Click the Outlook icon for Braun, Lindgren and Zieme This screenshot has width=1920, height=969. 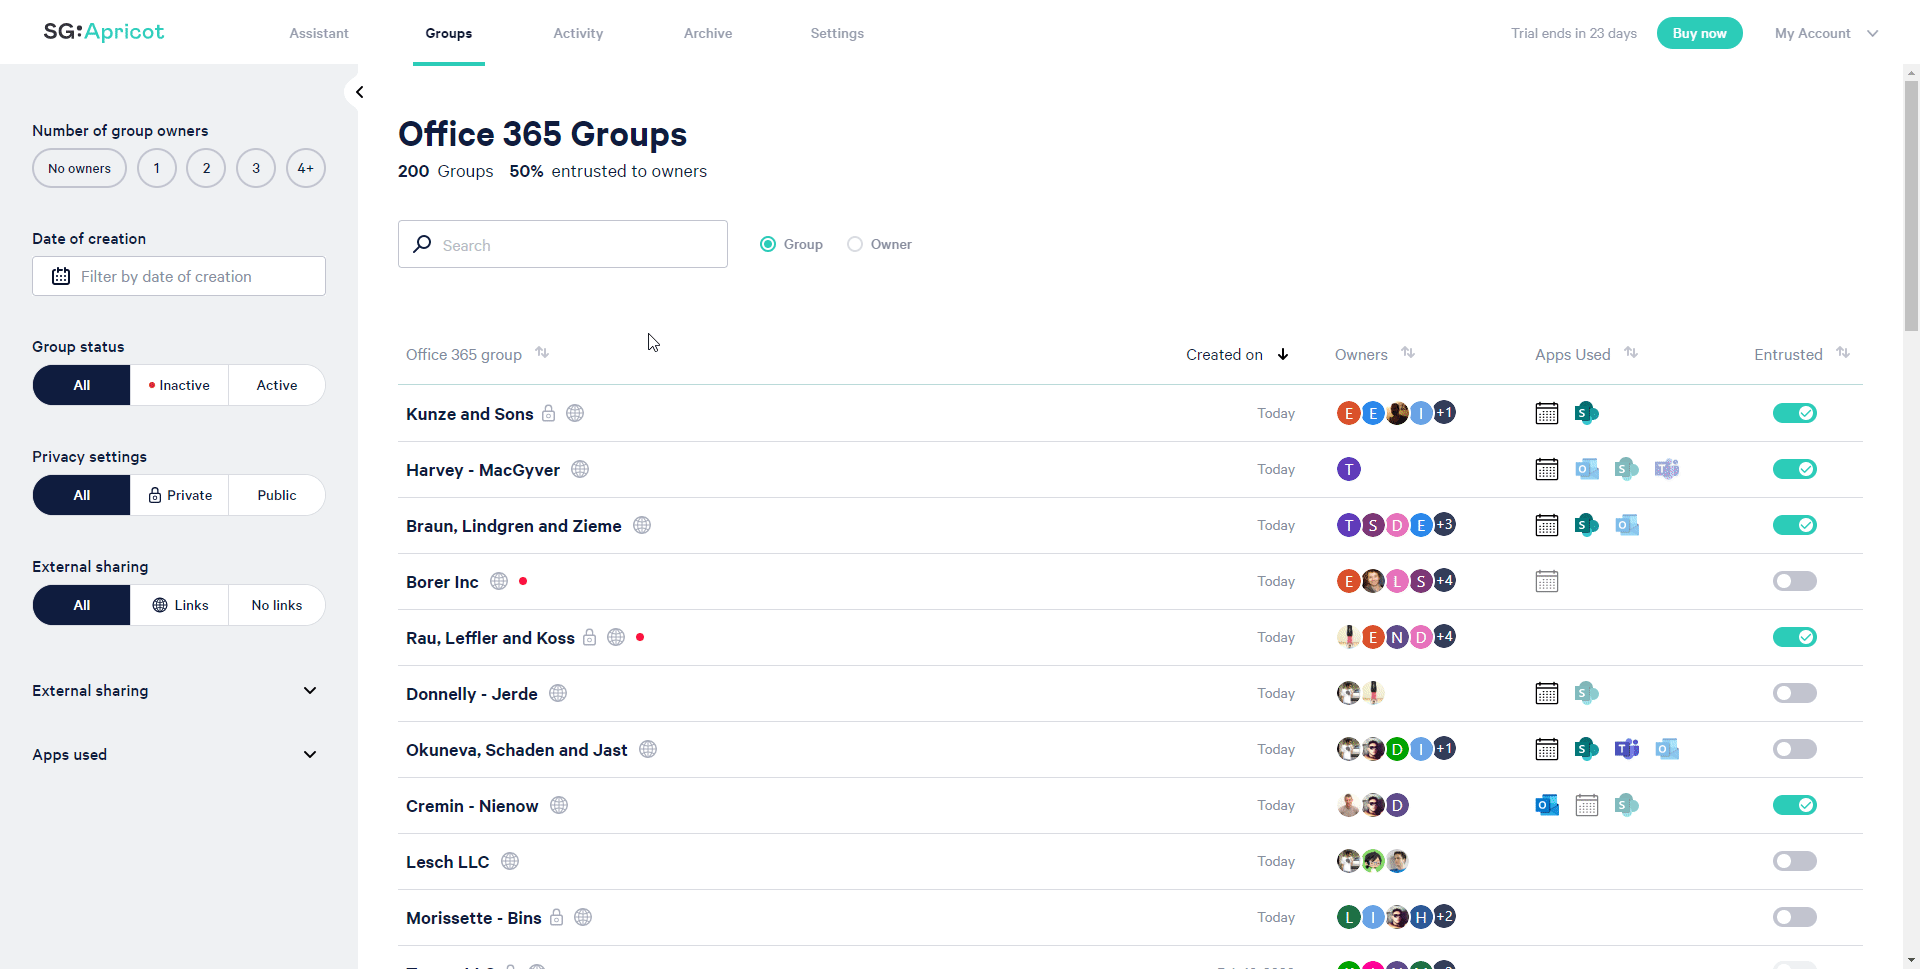pos(1627,525)
